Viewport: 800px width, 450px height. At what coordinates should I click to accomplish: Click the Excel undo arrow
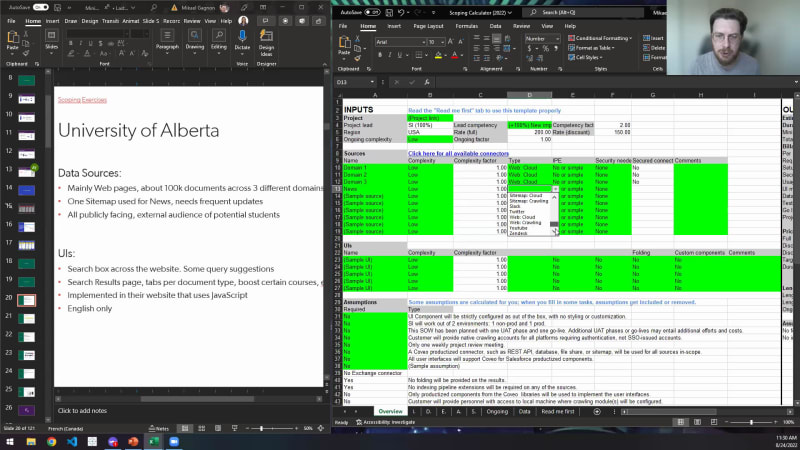pyautogui.click(x=401, y=12)
